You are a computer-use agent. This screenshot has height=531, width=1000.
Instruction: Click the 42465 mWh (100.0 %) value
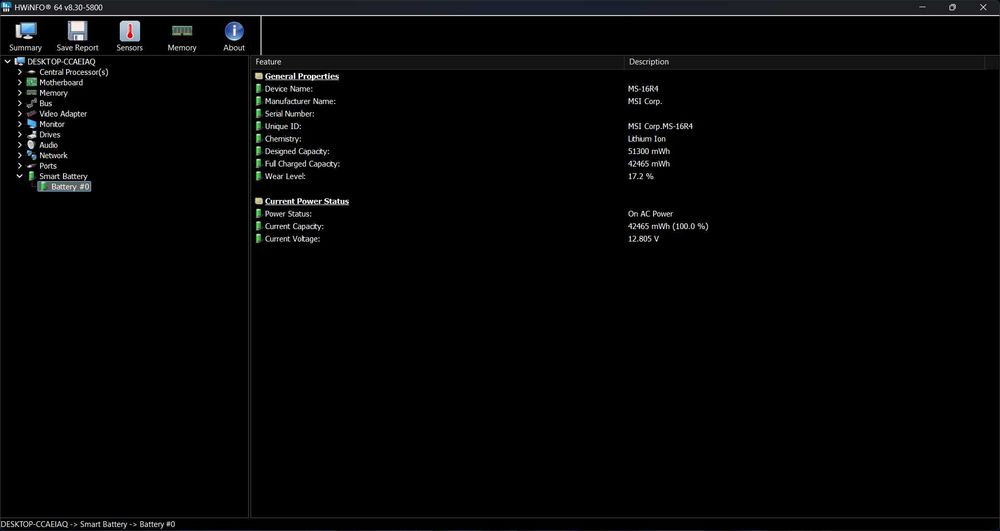pos(668,226)
